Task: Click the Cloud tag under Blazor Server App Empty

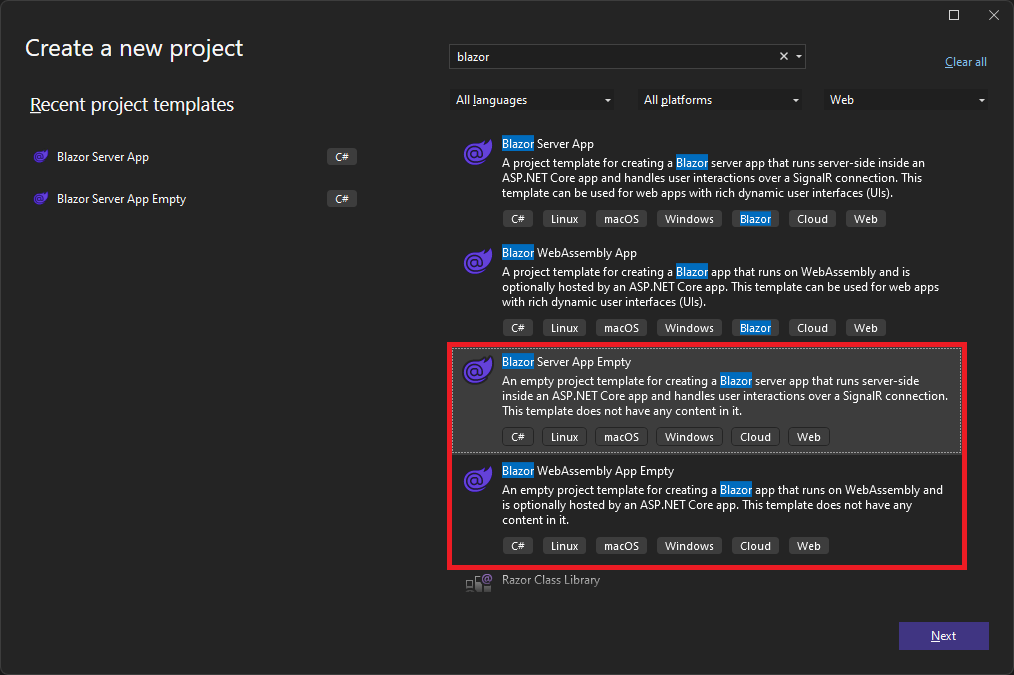Action: [755, 437]
